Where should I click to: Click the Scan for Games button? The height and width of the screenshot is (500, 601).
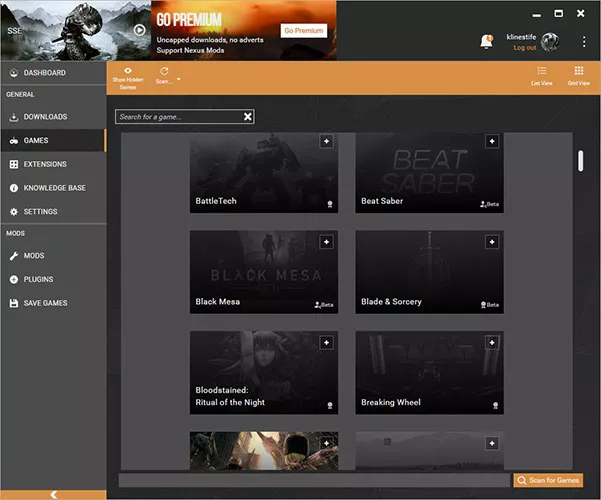(548, 480)
